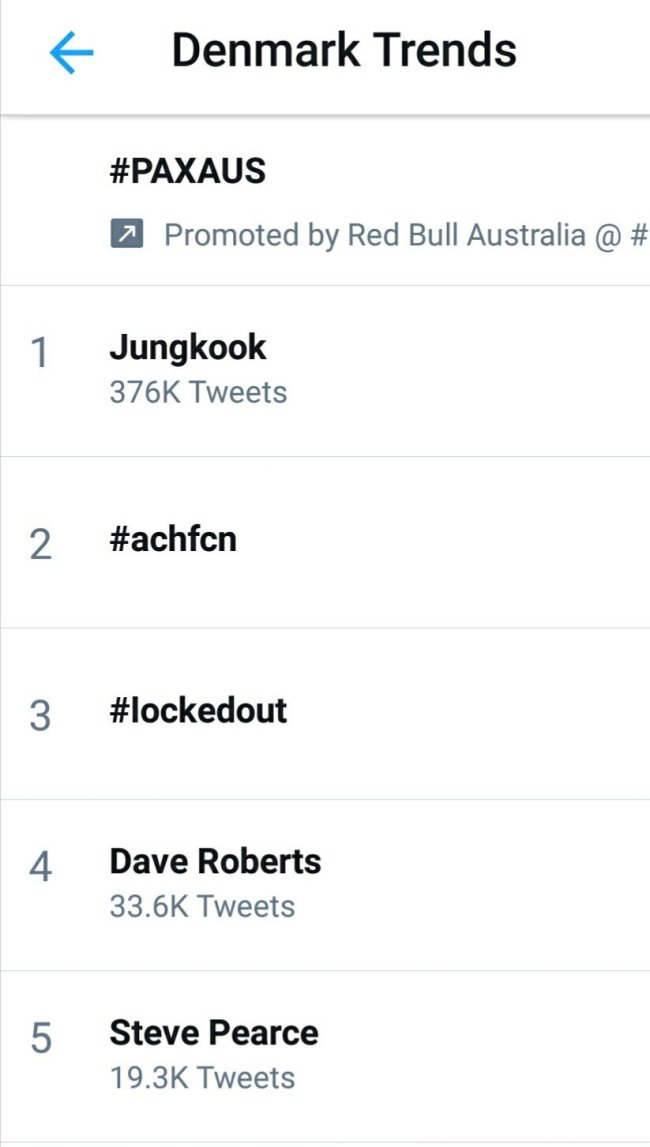This screenshot has width=650, height=1147.
Task: Tap the 33.6K Tweets label
Action: click(x=203, y=906)
